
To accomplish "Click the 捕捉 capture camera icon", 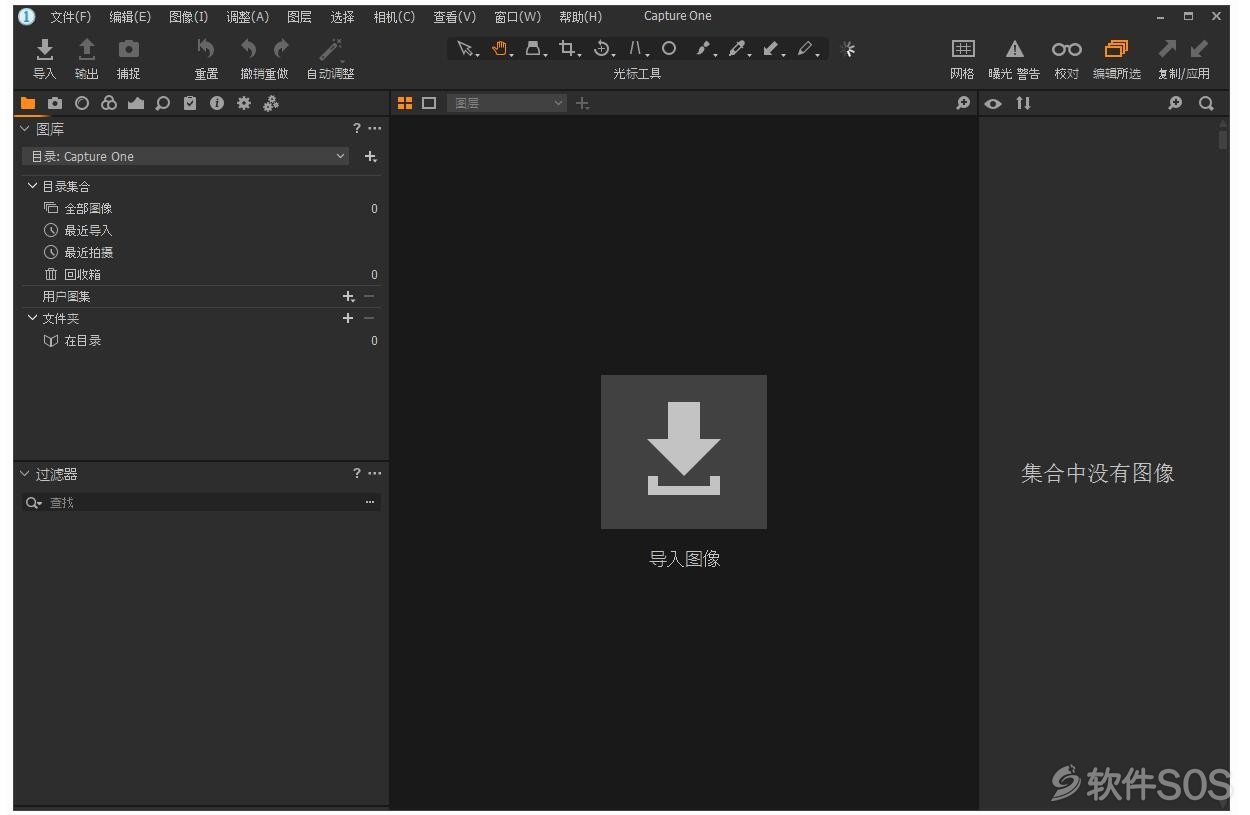I will tap(129, 49).
